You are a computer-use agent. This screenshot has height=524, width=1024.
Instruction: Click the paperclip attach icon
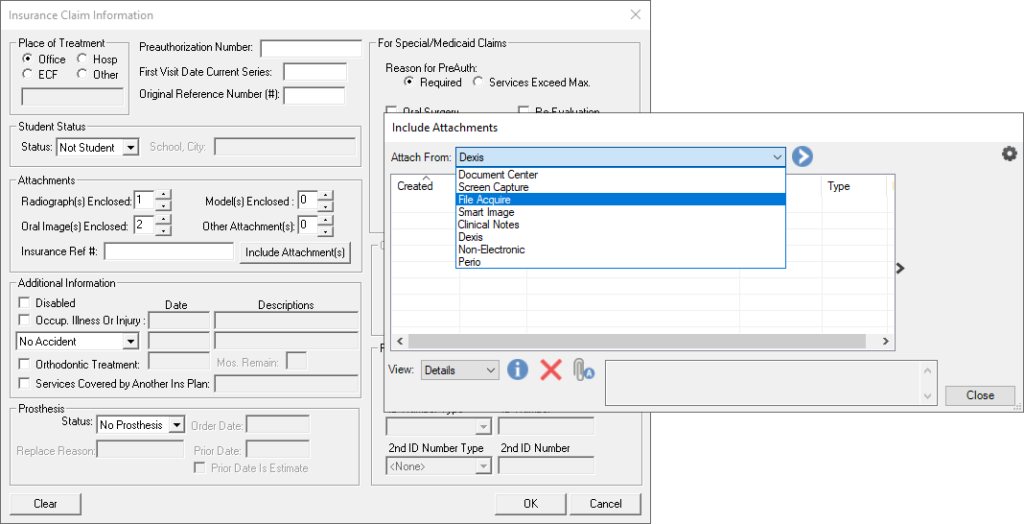click(583, 370)
